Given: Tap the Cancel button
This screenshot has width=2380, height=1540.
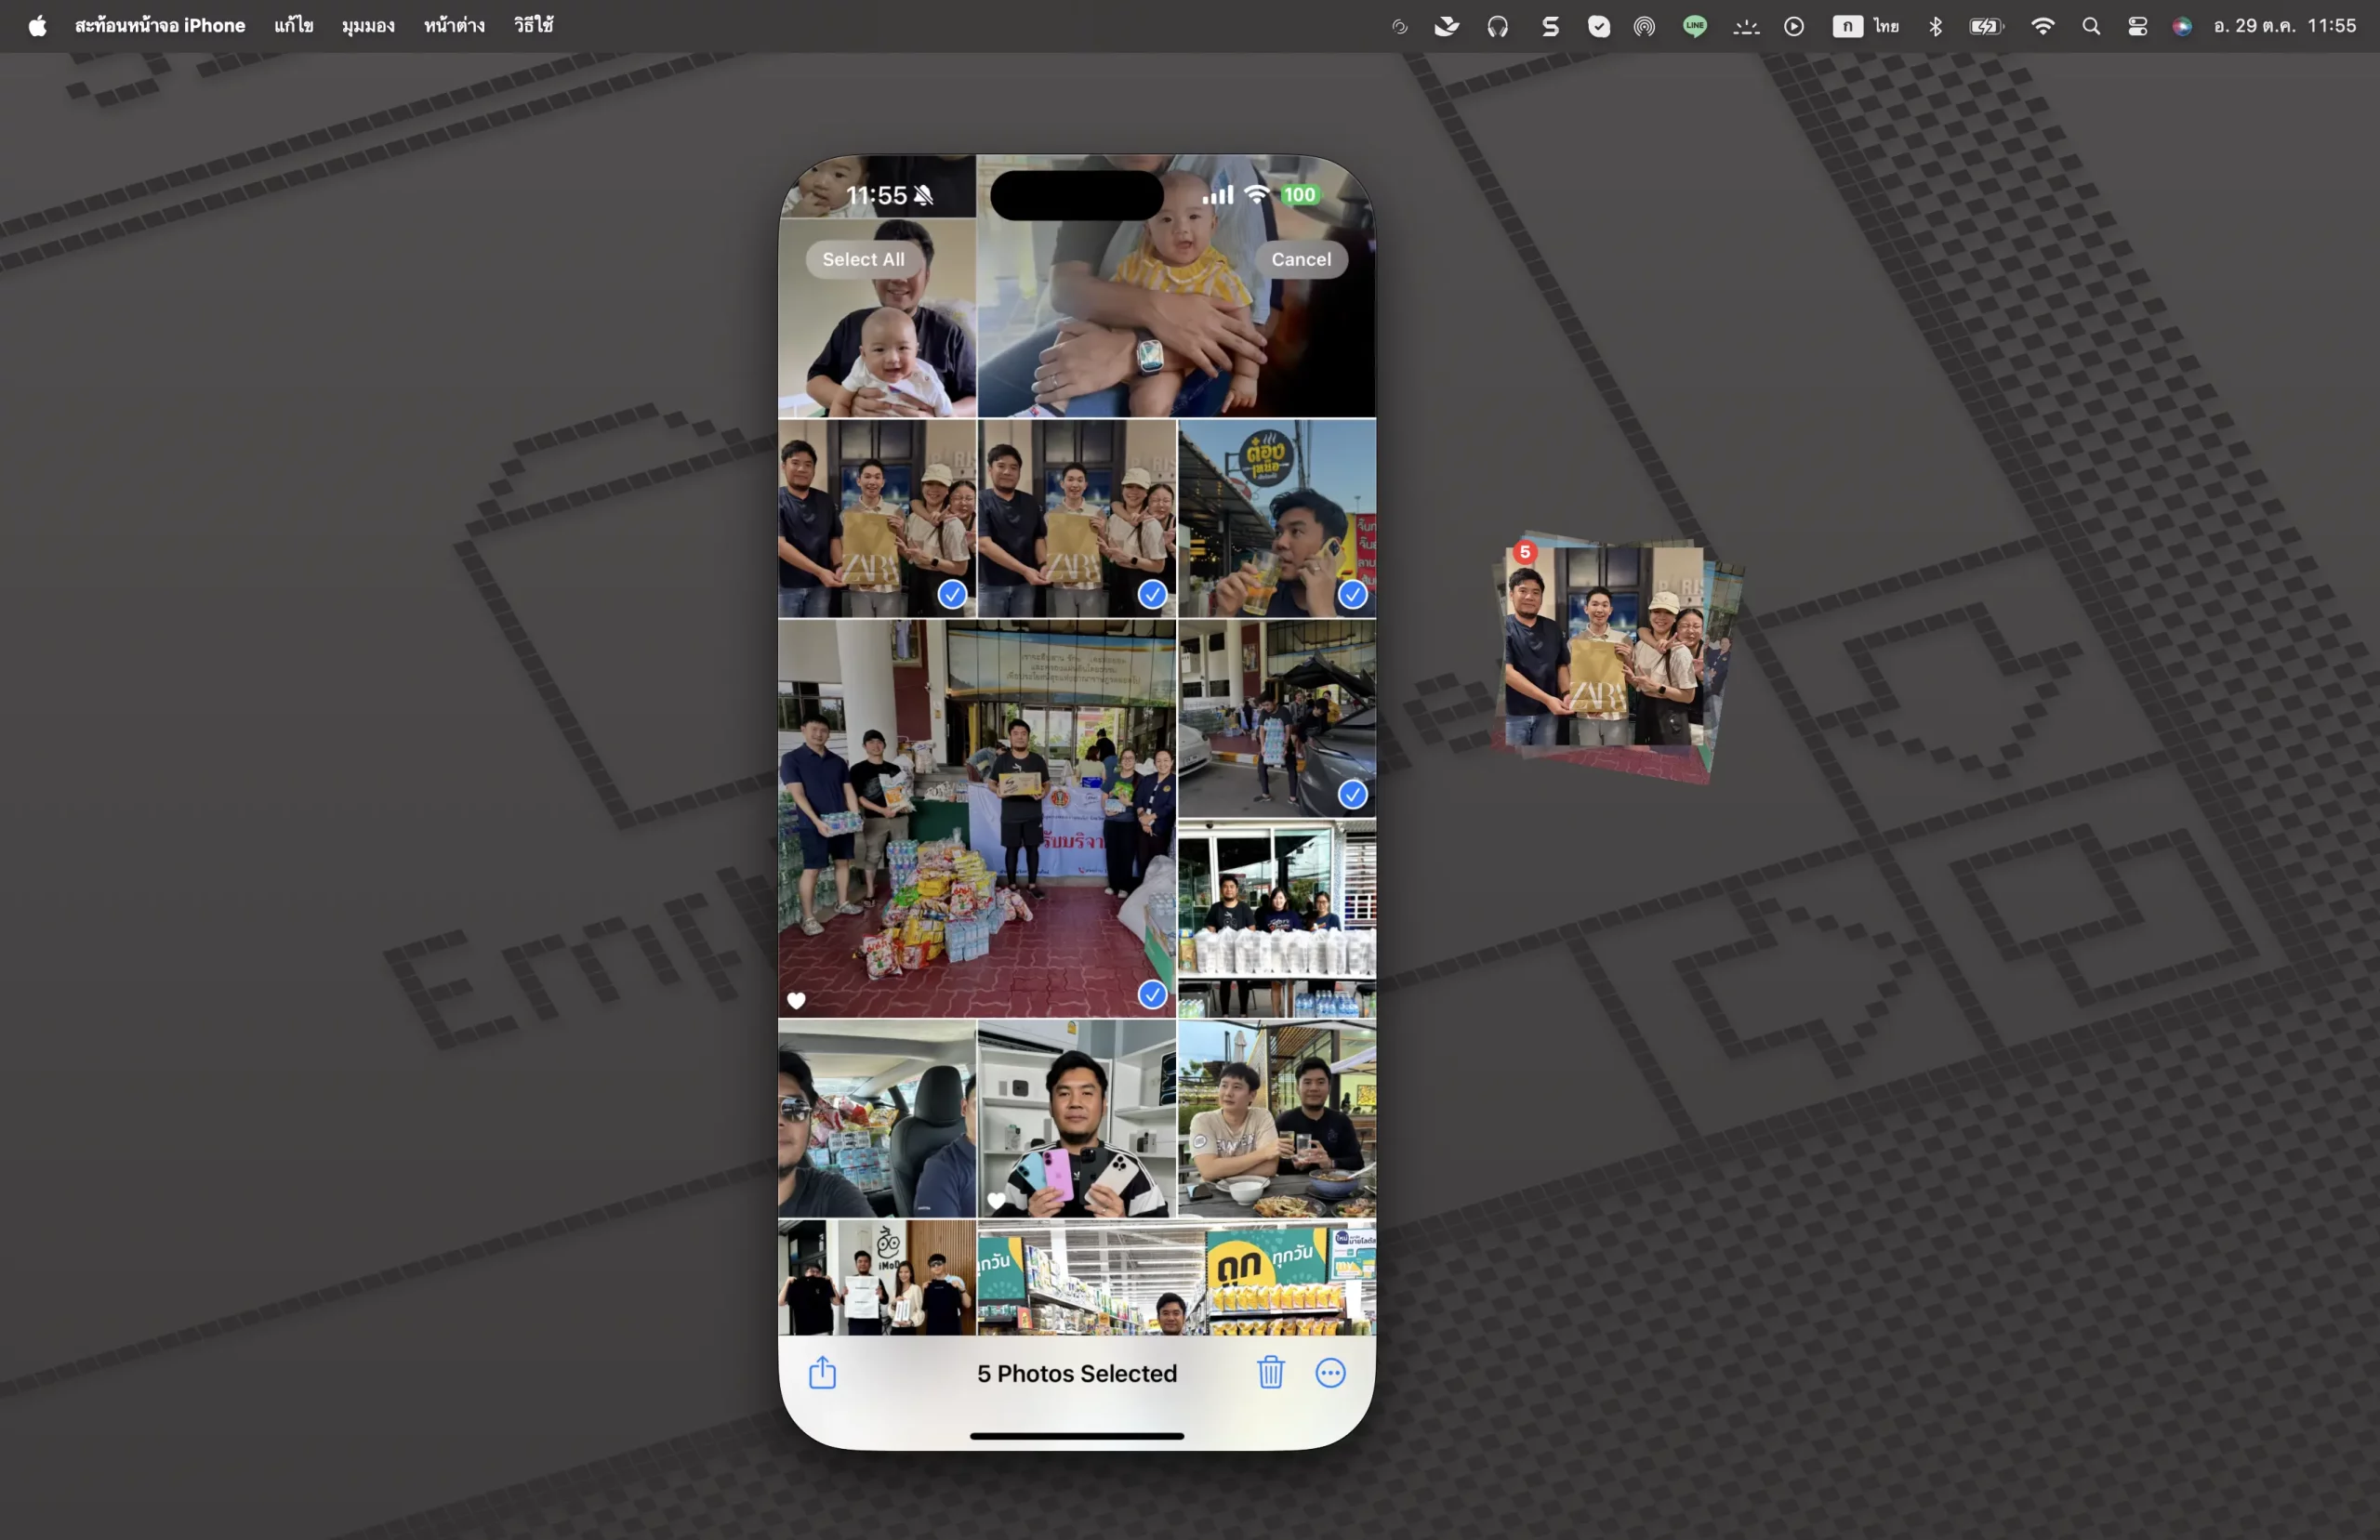Looking at the screenshot, I should pyautogui.click(x=1300, y=259).
